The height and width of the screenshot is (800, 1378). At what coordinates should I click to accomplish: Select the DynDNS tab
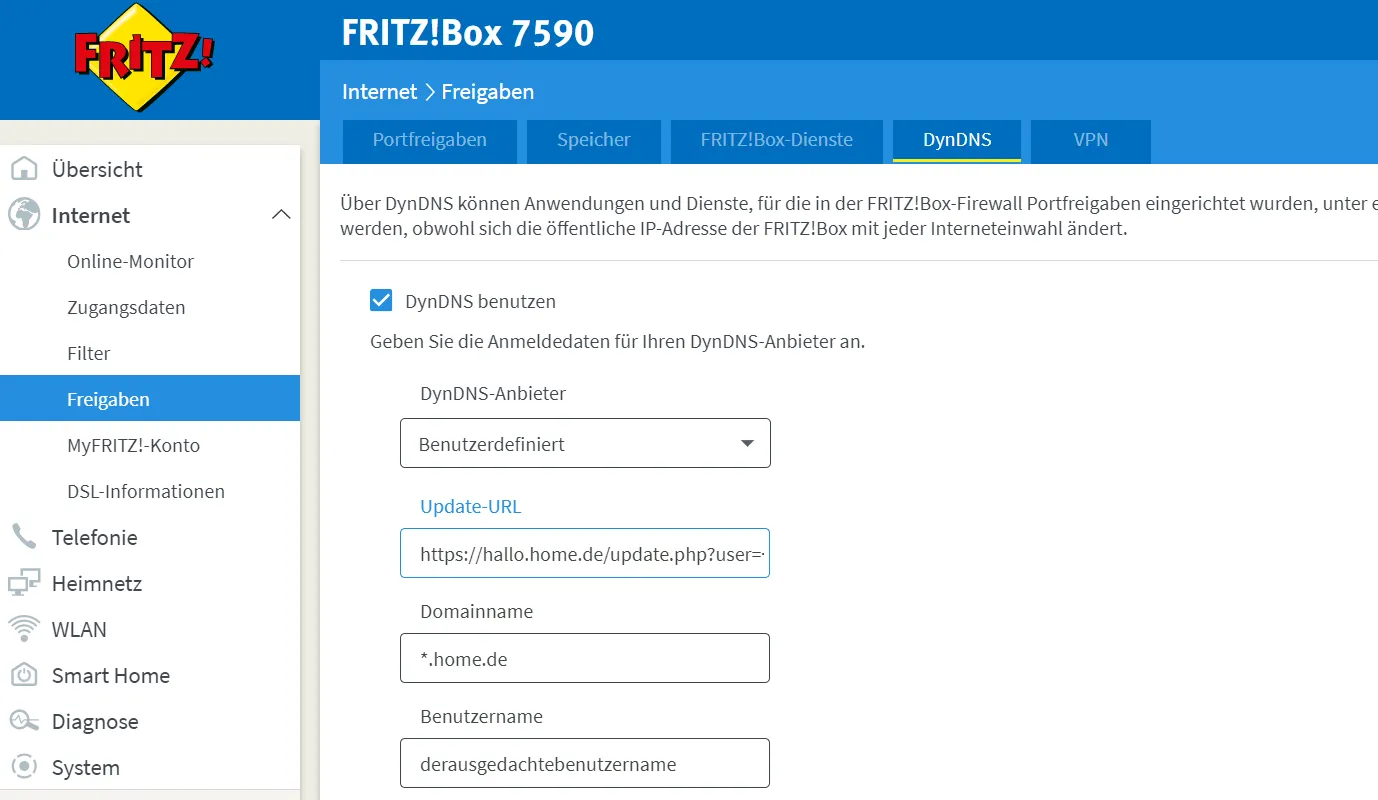click(x=957, y=140)
